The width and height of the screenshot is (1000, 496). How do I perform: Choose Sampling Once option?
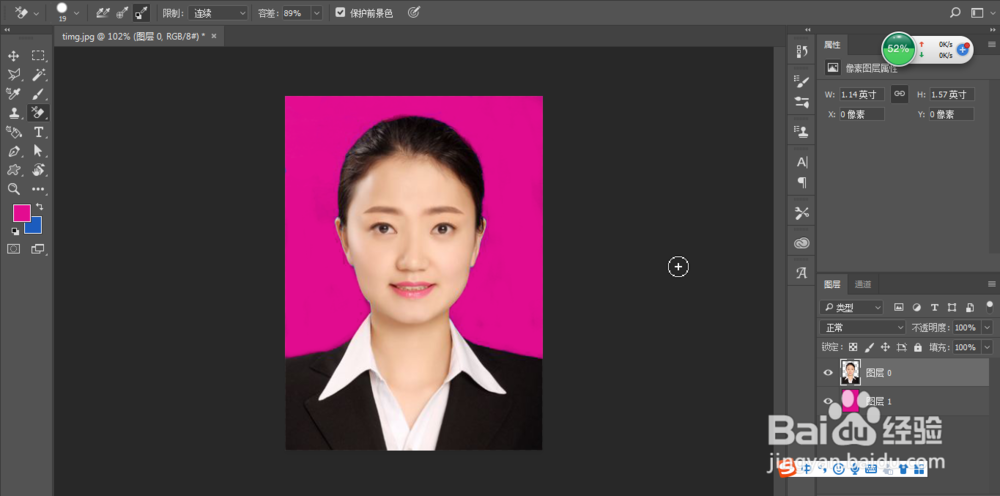pyautogui.click(x=122, y=13)
